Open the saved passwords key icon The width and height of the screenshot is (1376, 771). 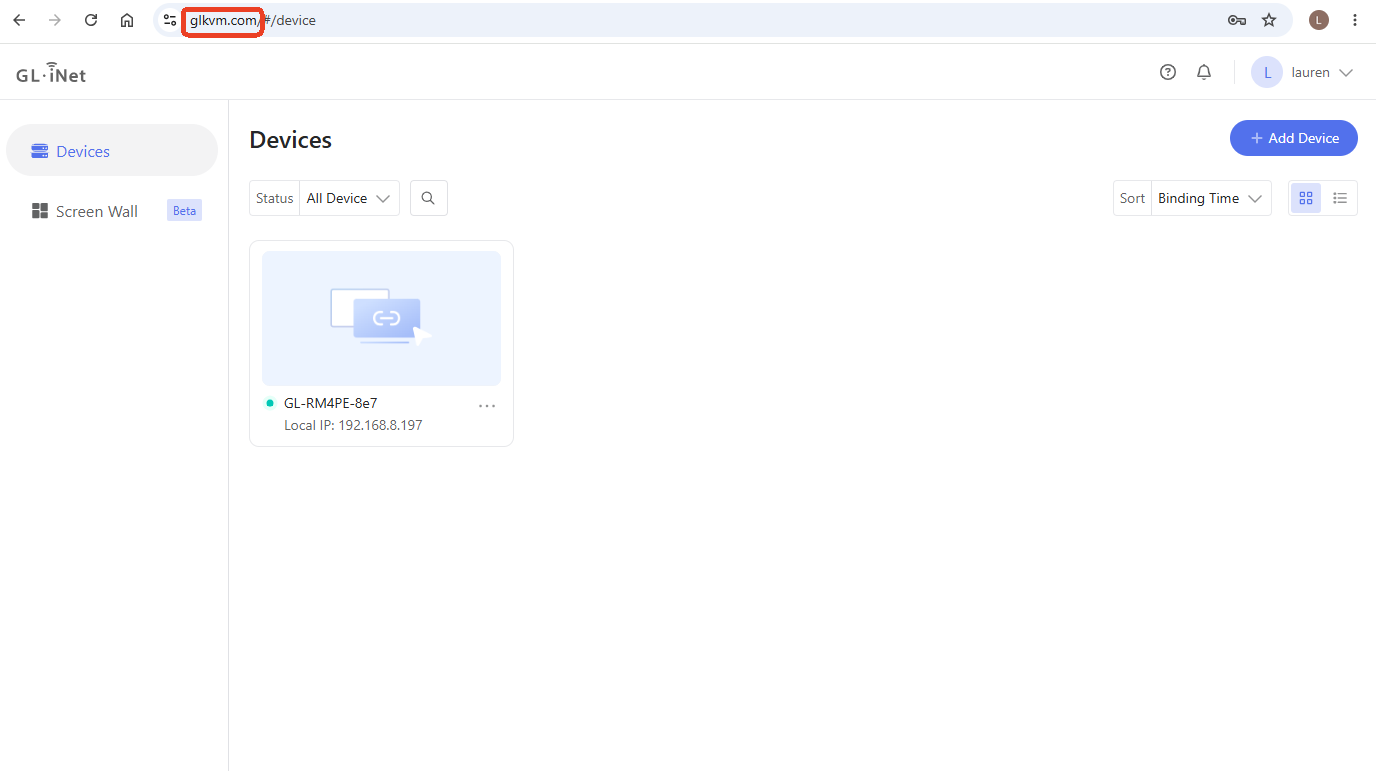pos(1237,20)
